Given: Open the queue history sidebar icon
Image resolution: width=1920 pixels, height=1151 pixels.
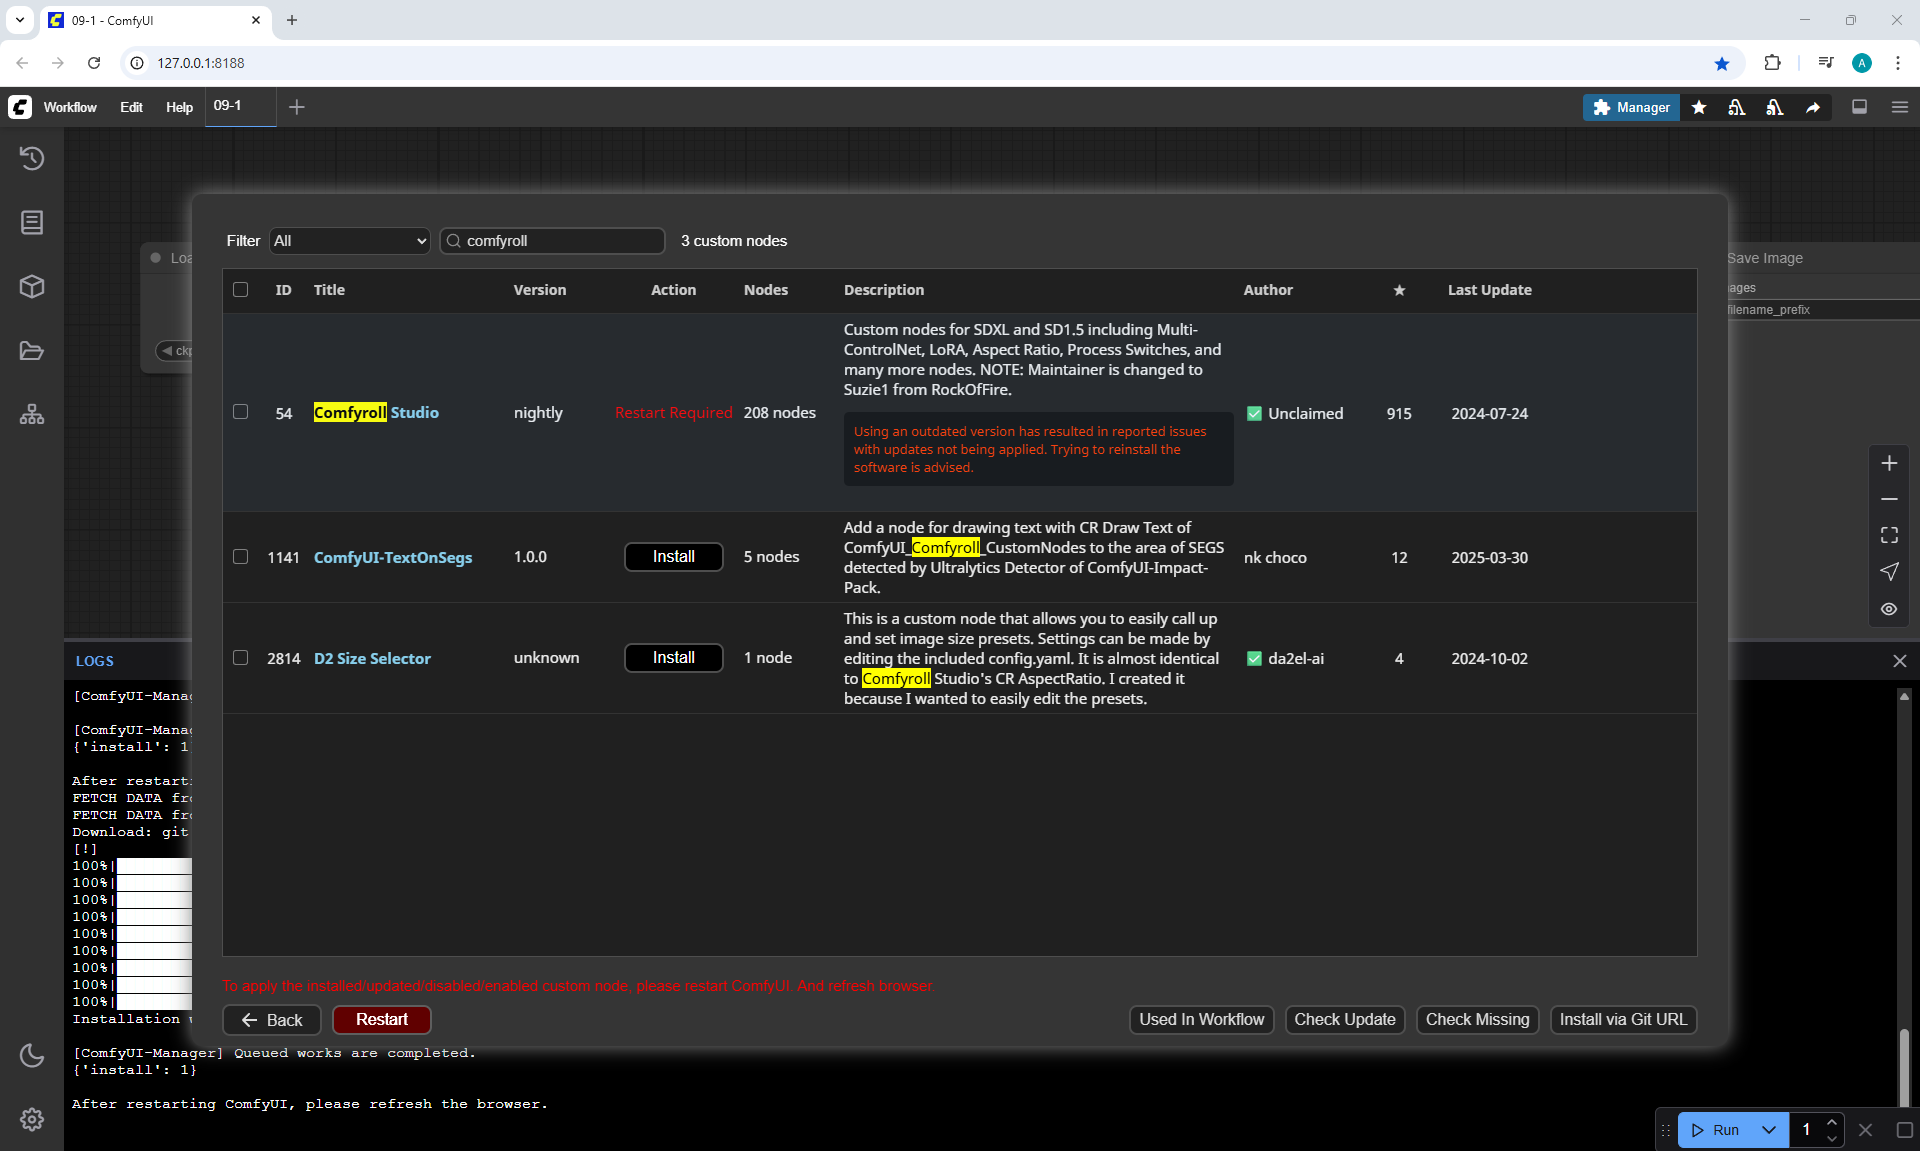Looking at the screenshot, I should coord(32,158).
